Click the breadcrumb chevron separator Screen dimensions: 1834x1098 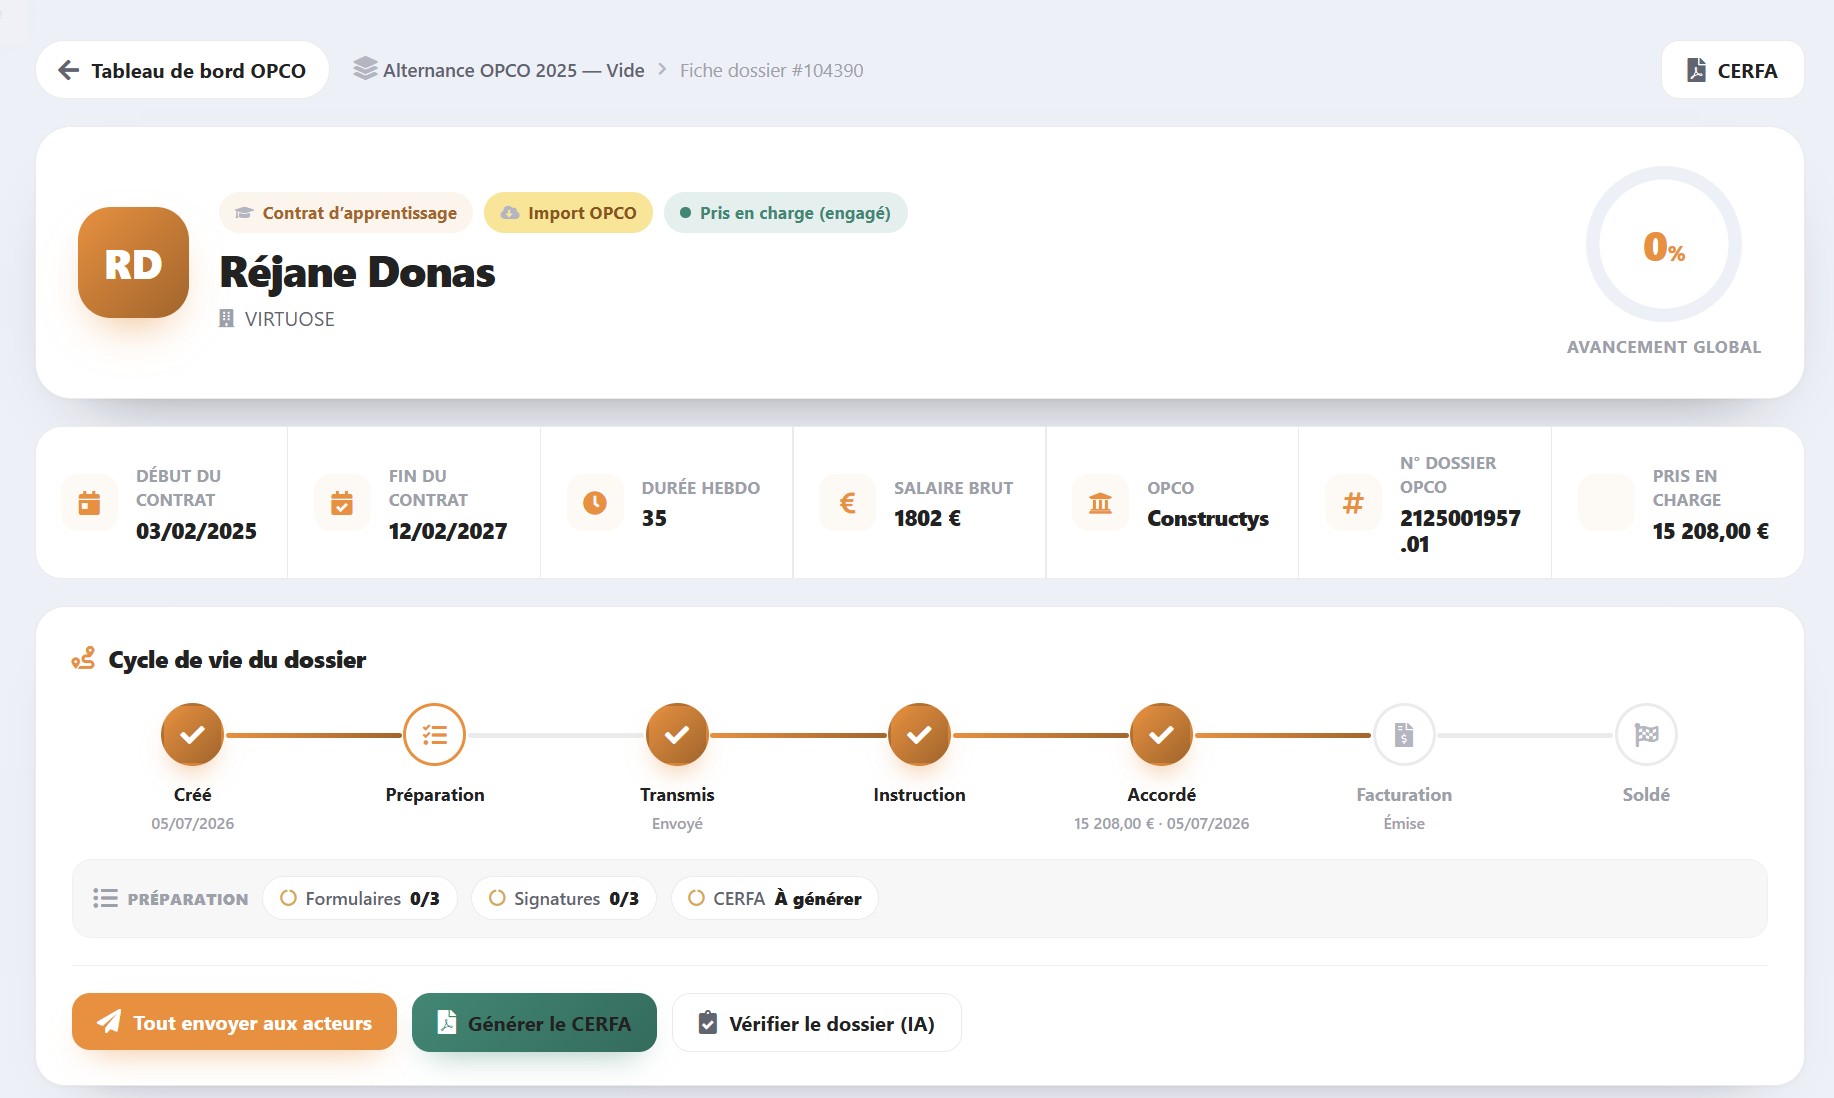pyautogui.click(x=662, y=69)
